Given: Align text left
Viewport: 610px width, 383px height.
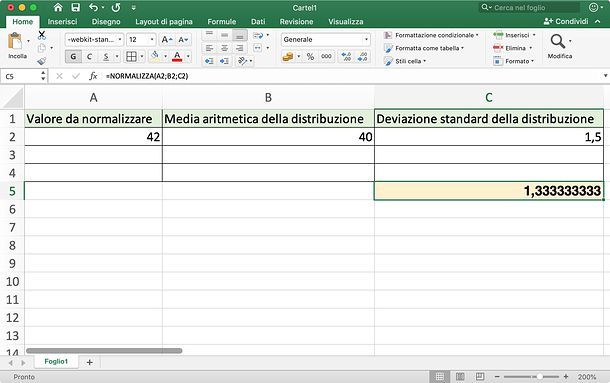Looking at the screenshot, I should [209, 48].
